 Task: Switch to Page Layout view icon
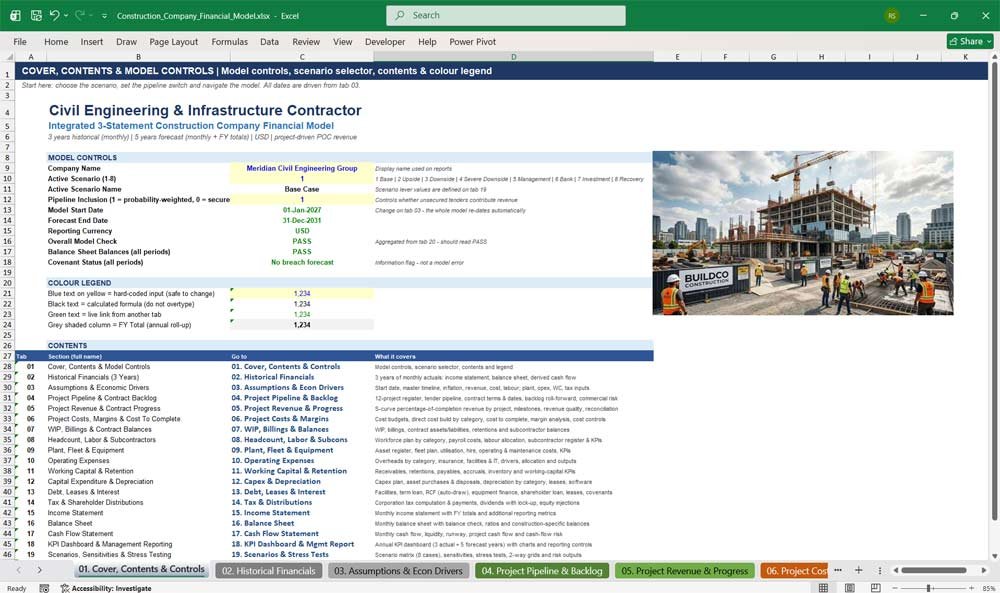[849, 588]
